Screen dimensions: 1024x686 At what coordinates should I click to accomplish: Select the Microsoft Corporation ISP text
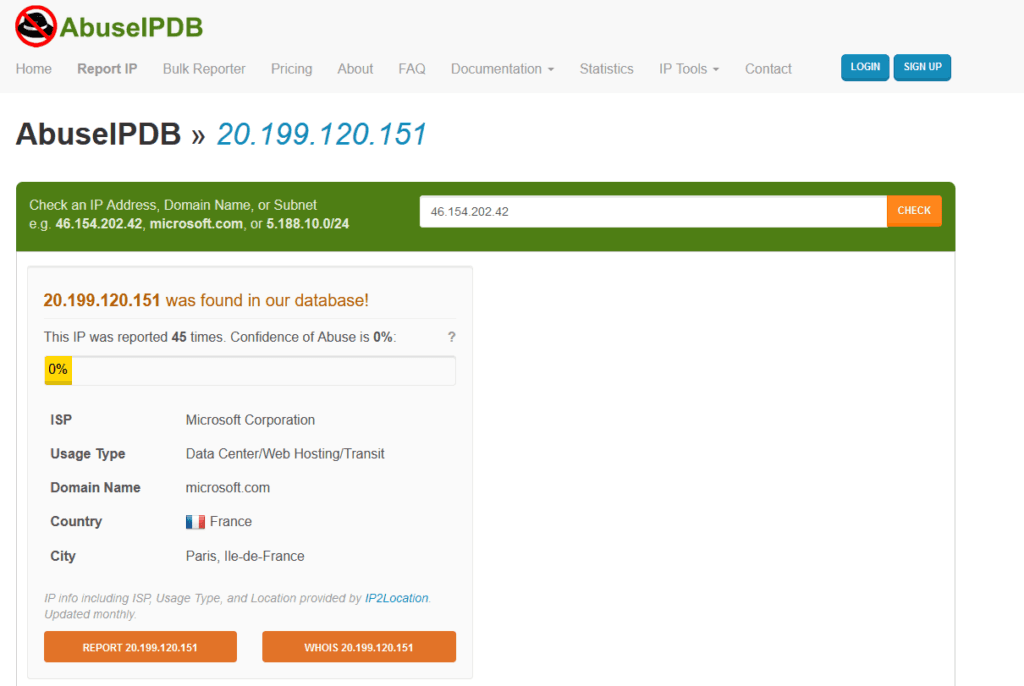[250, 420]
